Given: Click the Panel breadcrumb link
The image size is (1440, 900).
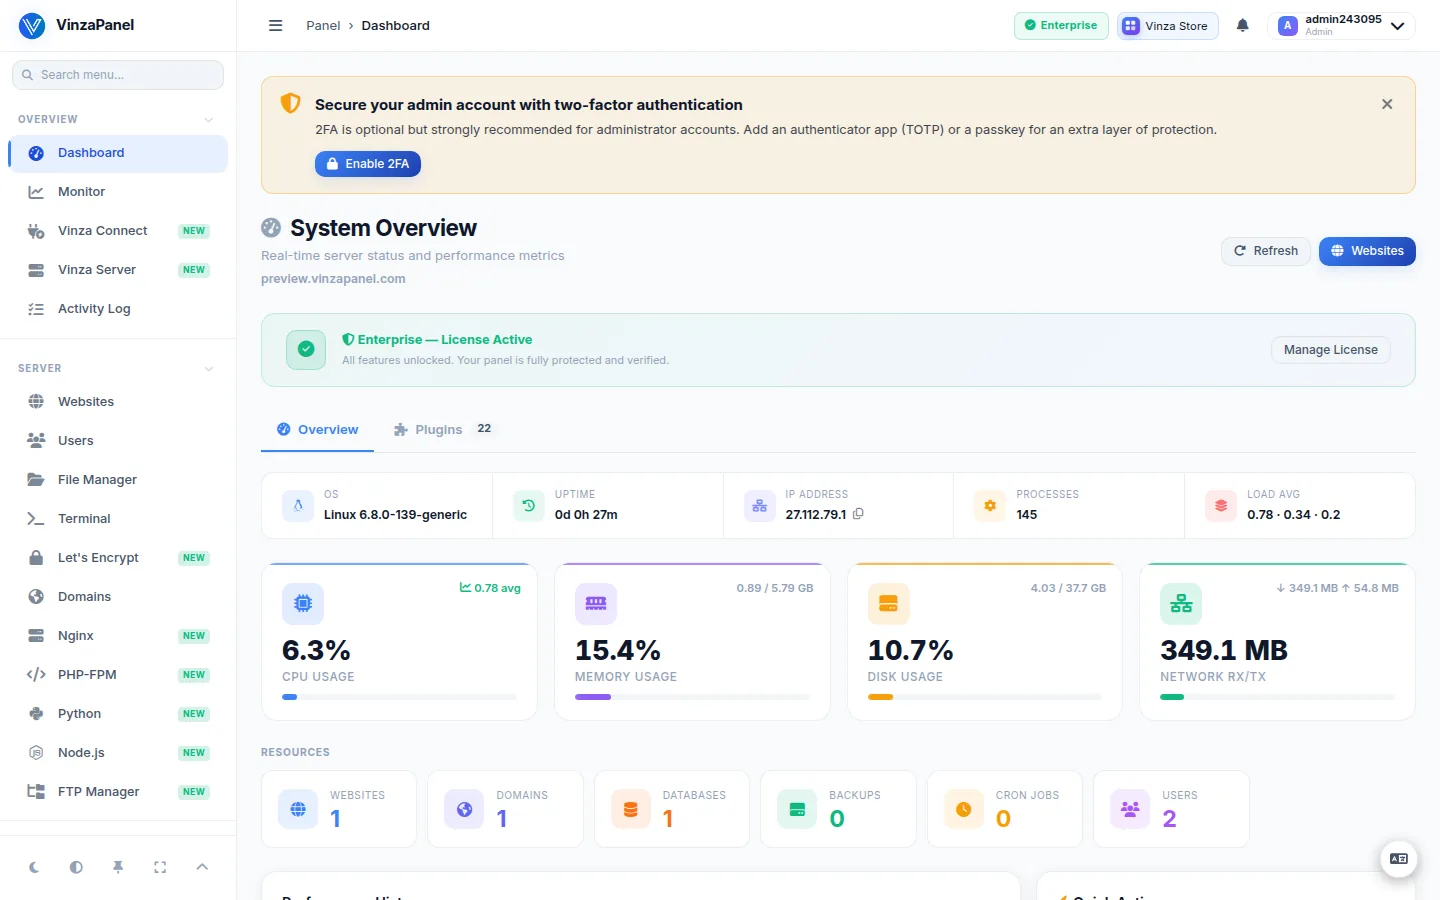Looking at the screenshot, I should tap(323, 26).
